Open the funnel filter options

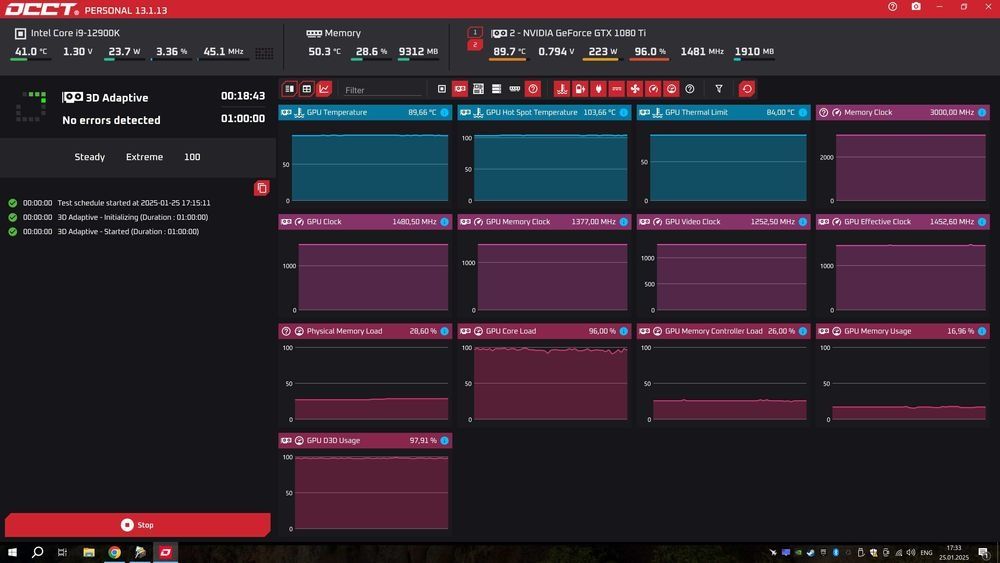click(x=719, y=89)
